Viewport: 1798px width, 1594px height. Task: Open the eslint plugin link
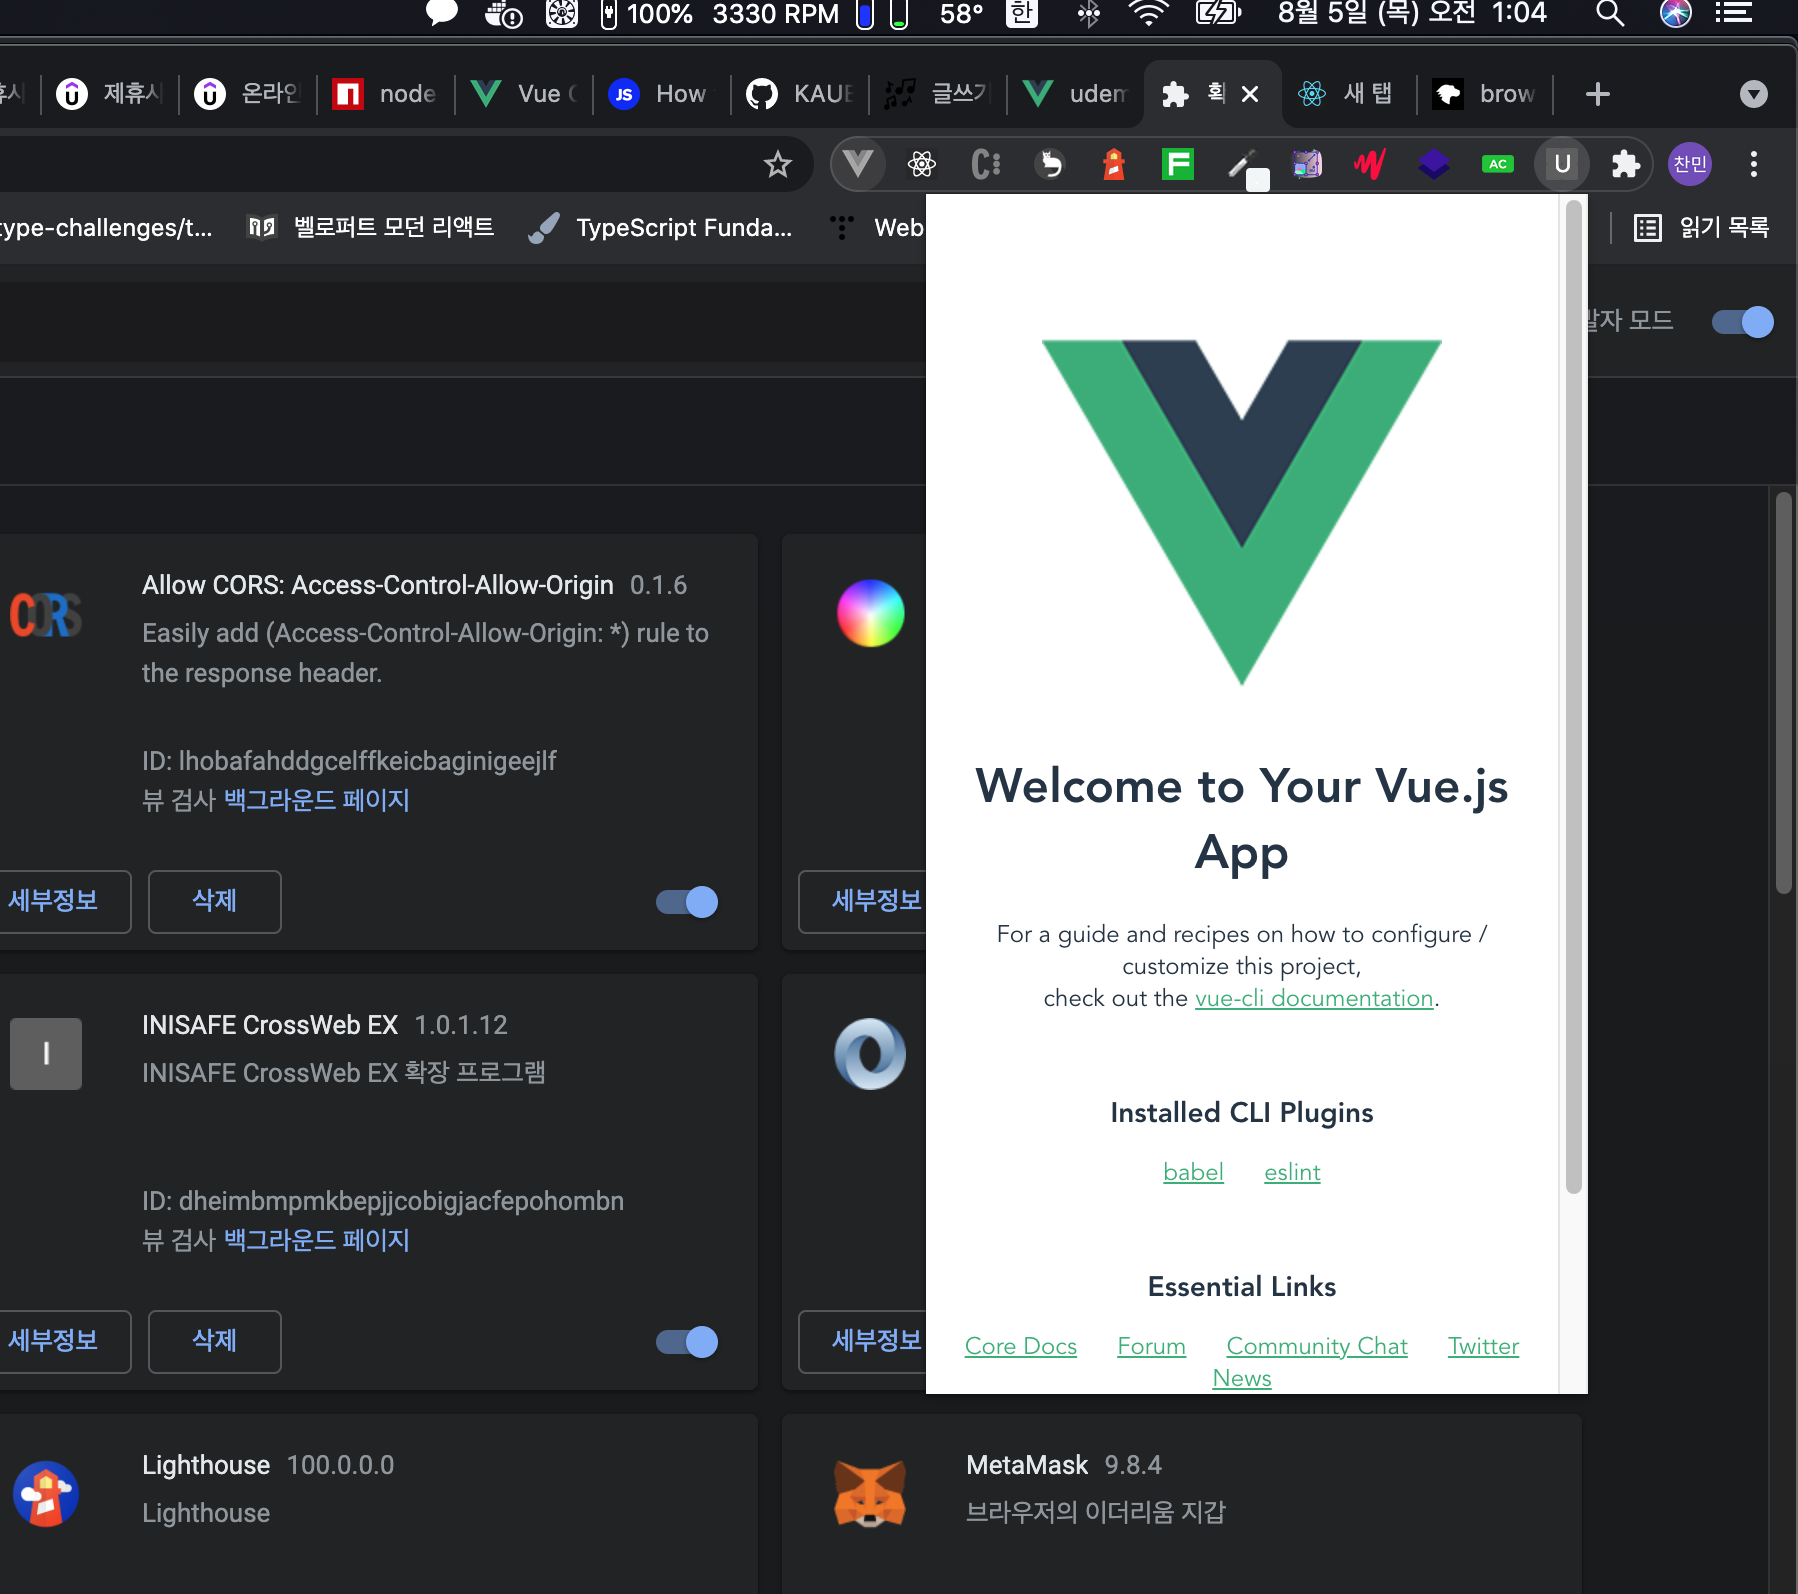click(x=1292, y=1172)
